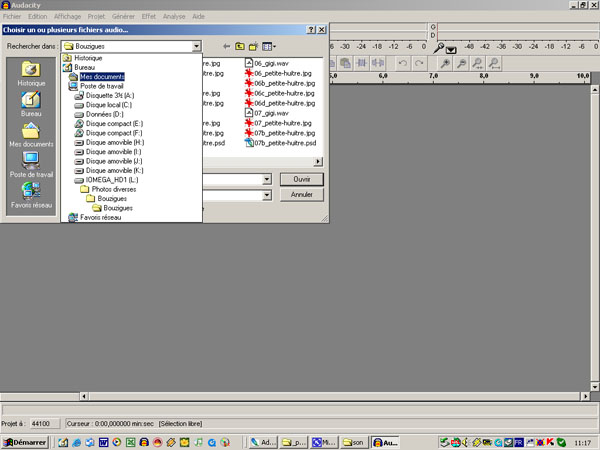This screenshot has width=600, height=450.
Task: Click the file list scroll right arrow
Action: coord(318,161)
